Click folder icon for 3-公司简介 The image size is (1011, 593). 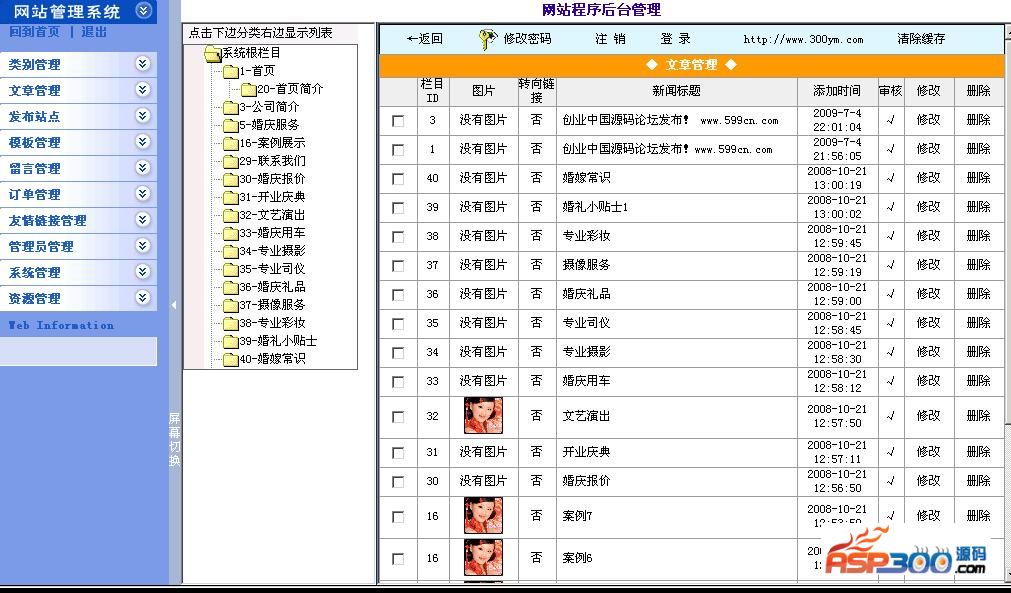[x=231, y=108]
